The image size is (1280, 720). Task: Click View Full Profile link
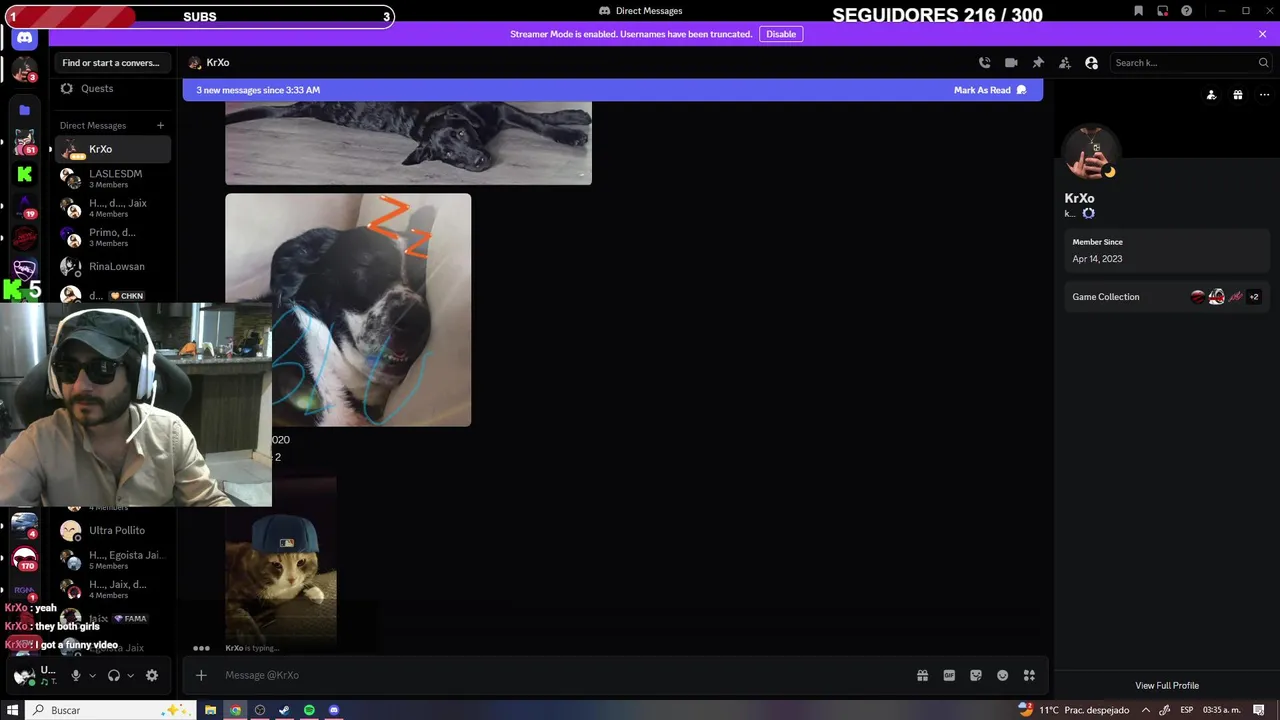[x=1167, y=686]
